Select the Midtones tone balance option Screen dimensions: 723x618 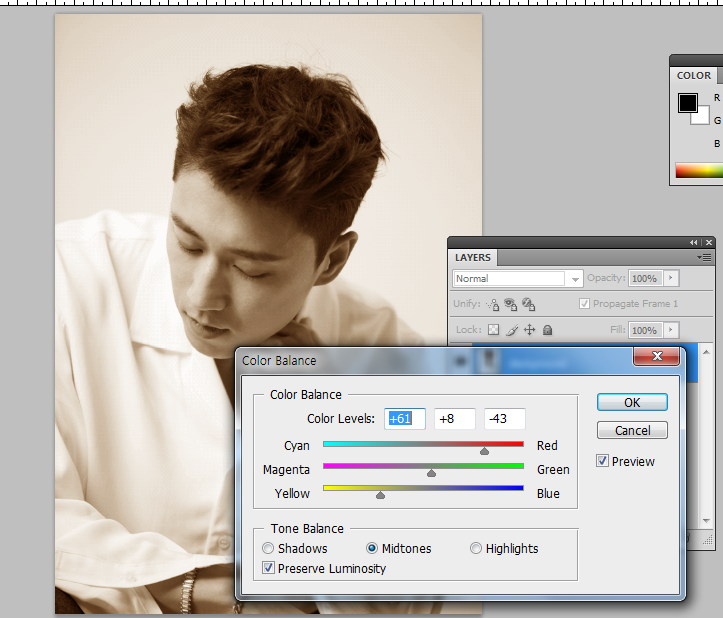[x=372, y=548]
